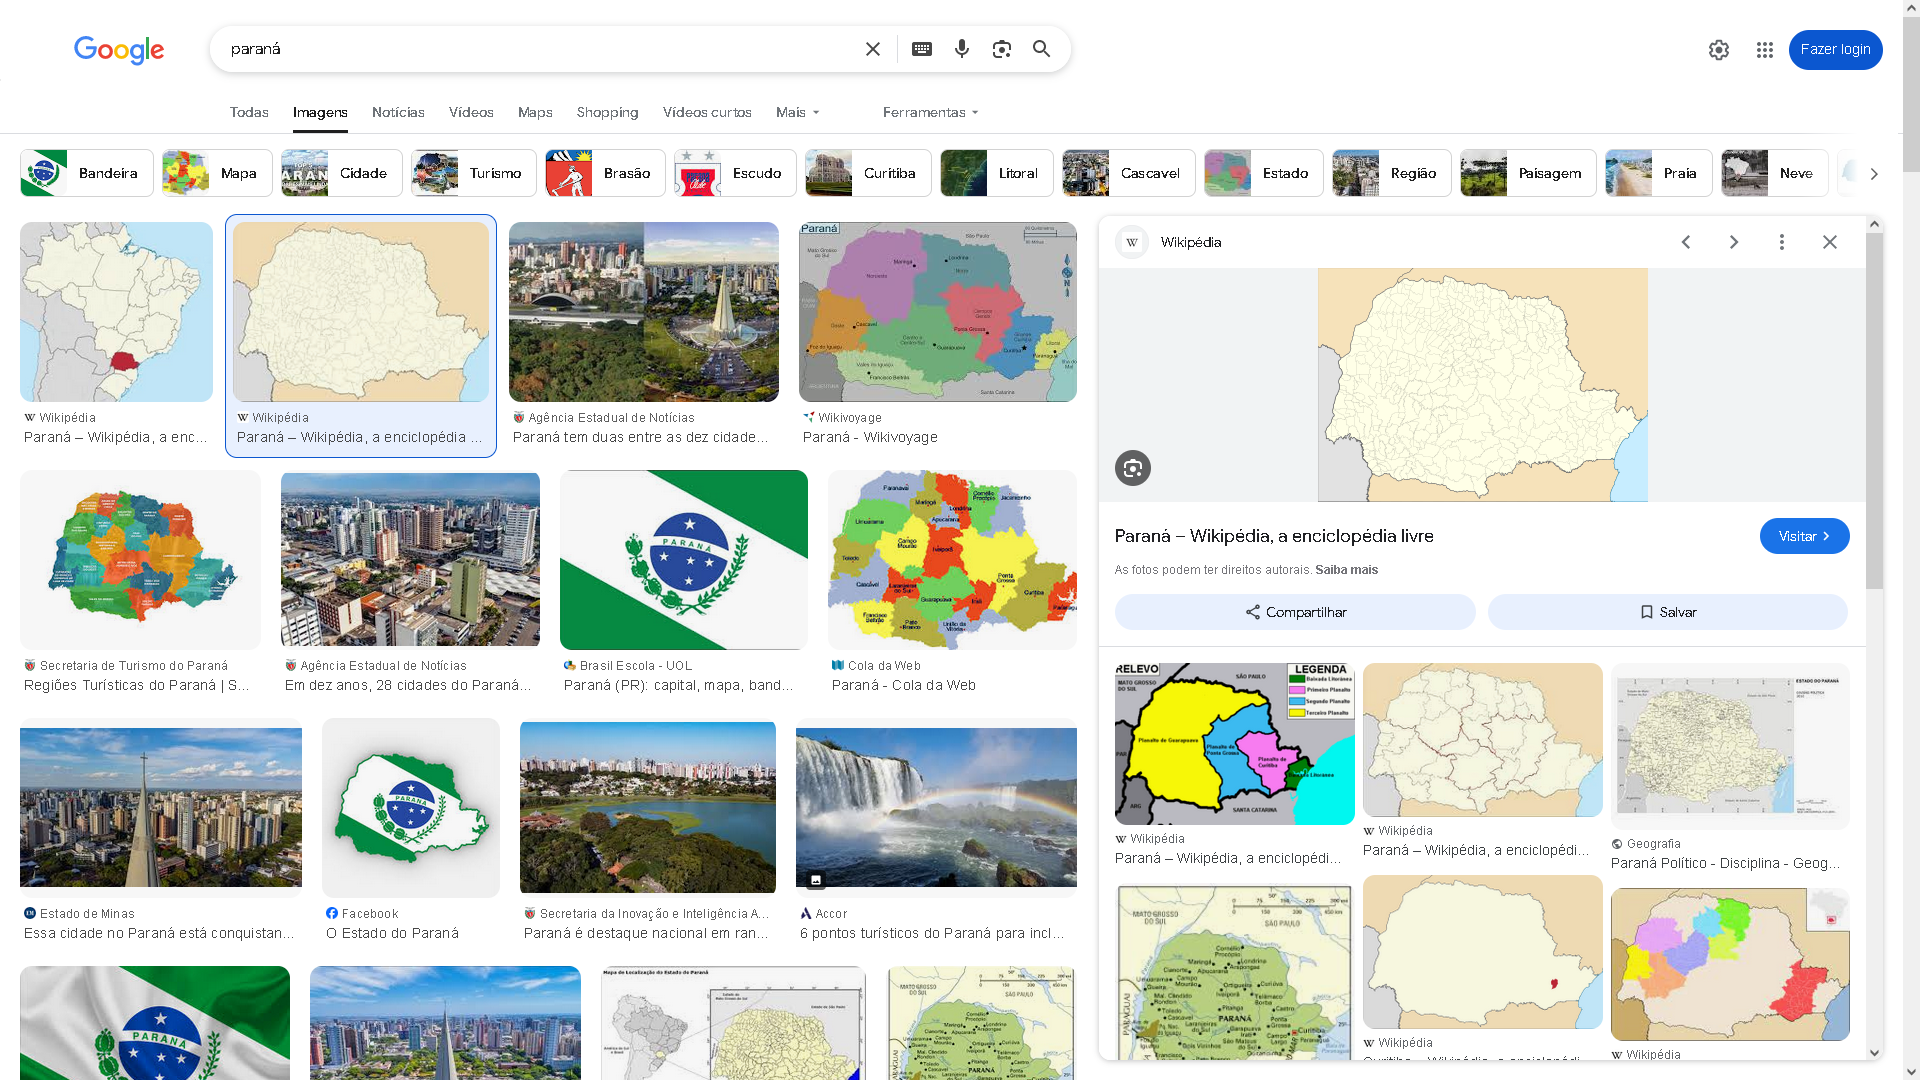
Task: Open Cola da Web map thumbnail
Action: [952, 560]
